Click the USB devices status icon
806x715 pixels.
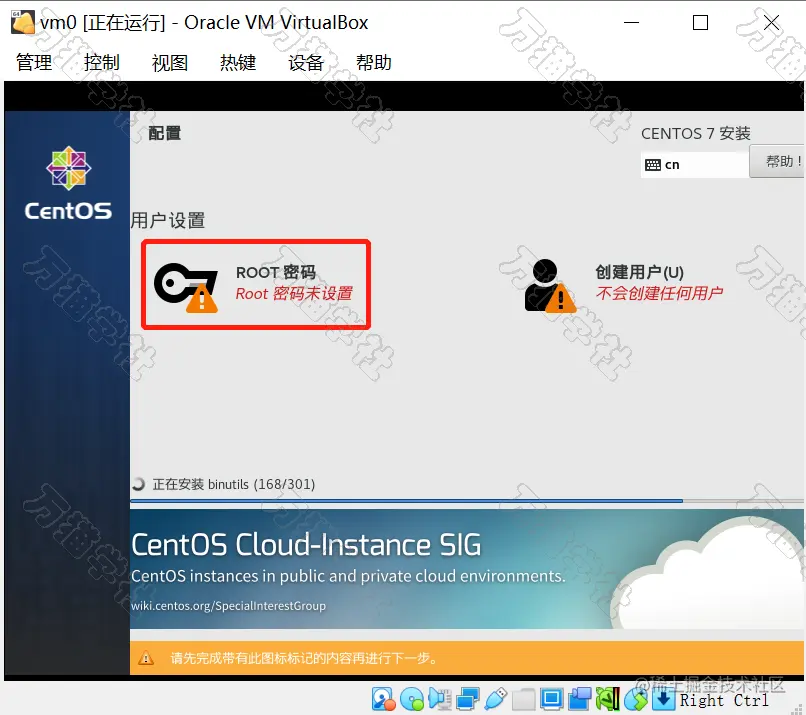(496, 699)
